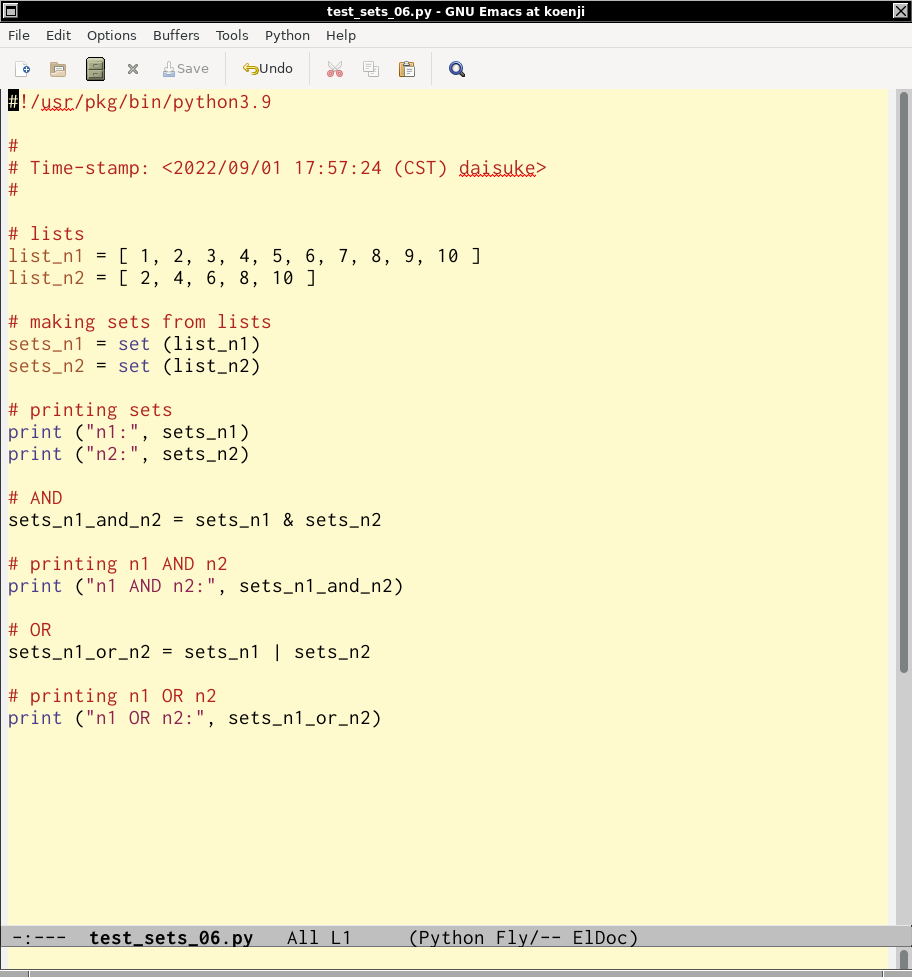Viewport: 912px width, 977px height.
Task: Open the directory browser drawer icon
Action: pos(95,69)
